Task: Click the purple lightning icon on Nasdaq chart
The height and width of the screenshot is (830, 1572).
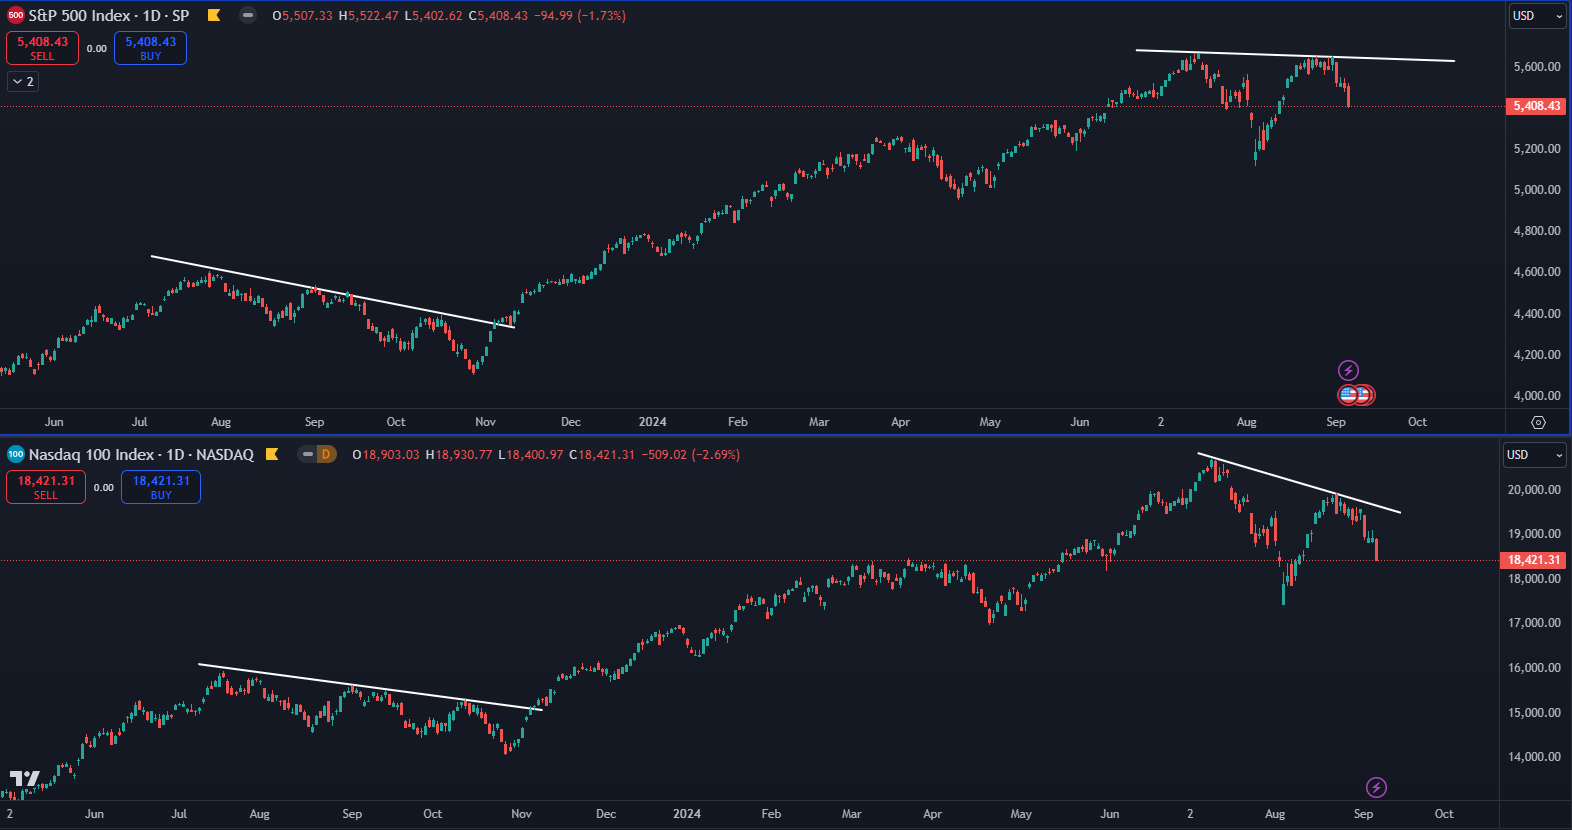Action: 1376,787
